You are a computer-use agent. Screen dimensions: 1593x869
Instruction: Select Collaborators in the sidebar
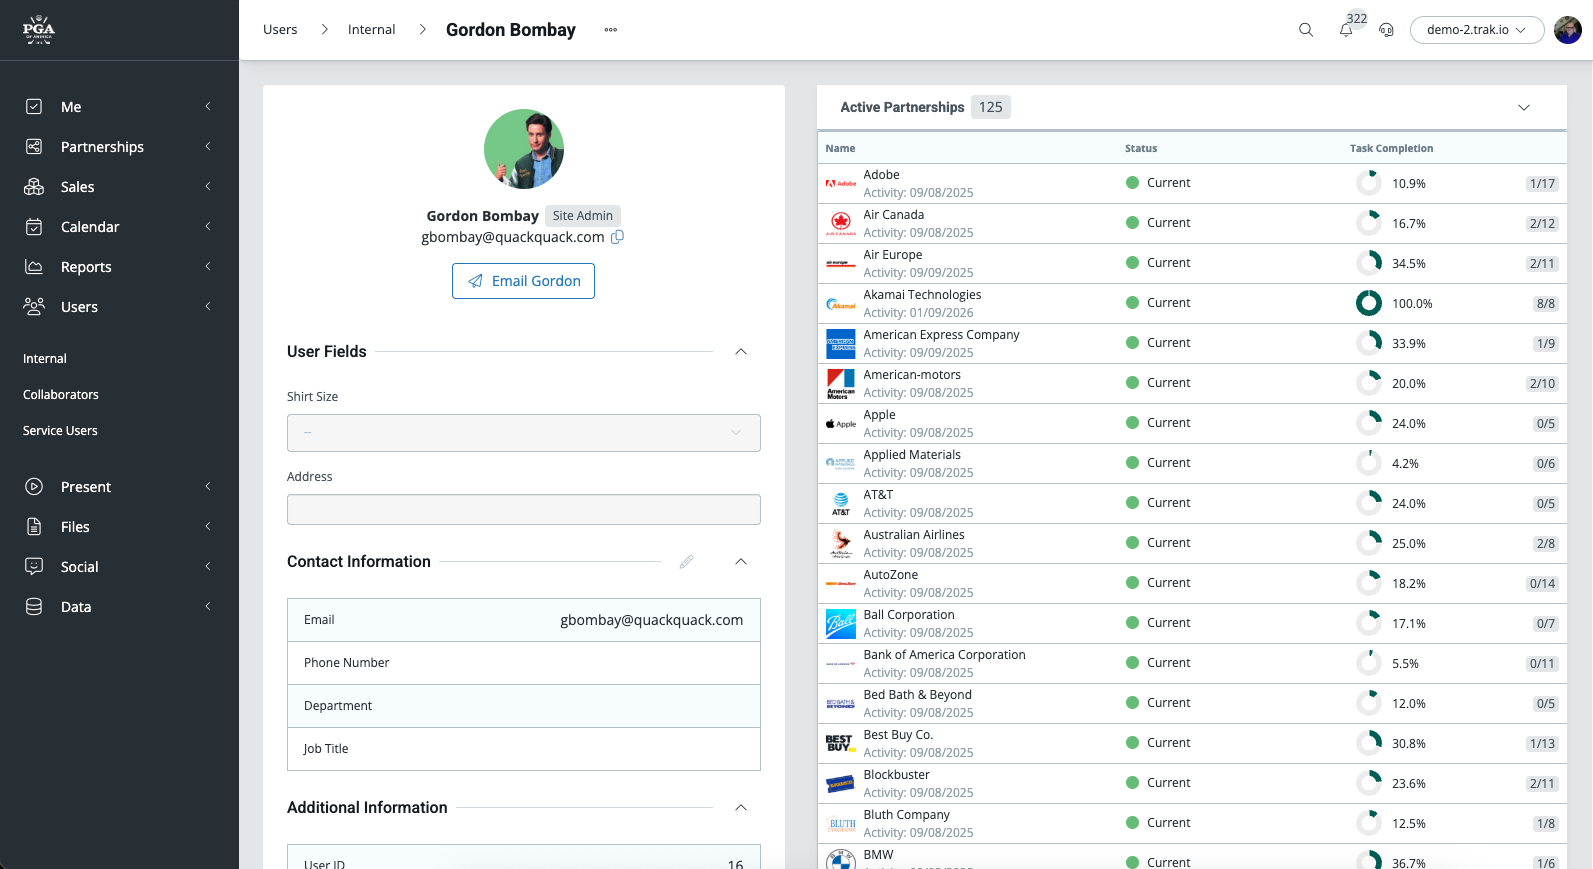click(x=61, y=395)
